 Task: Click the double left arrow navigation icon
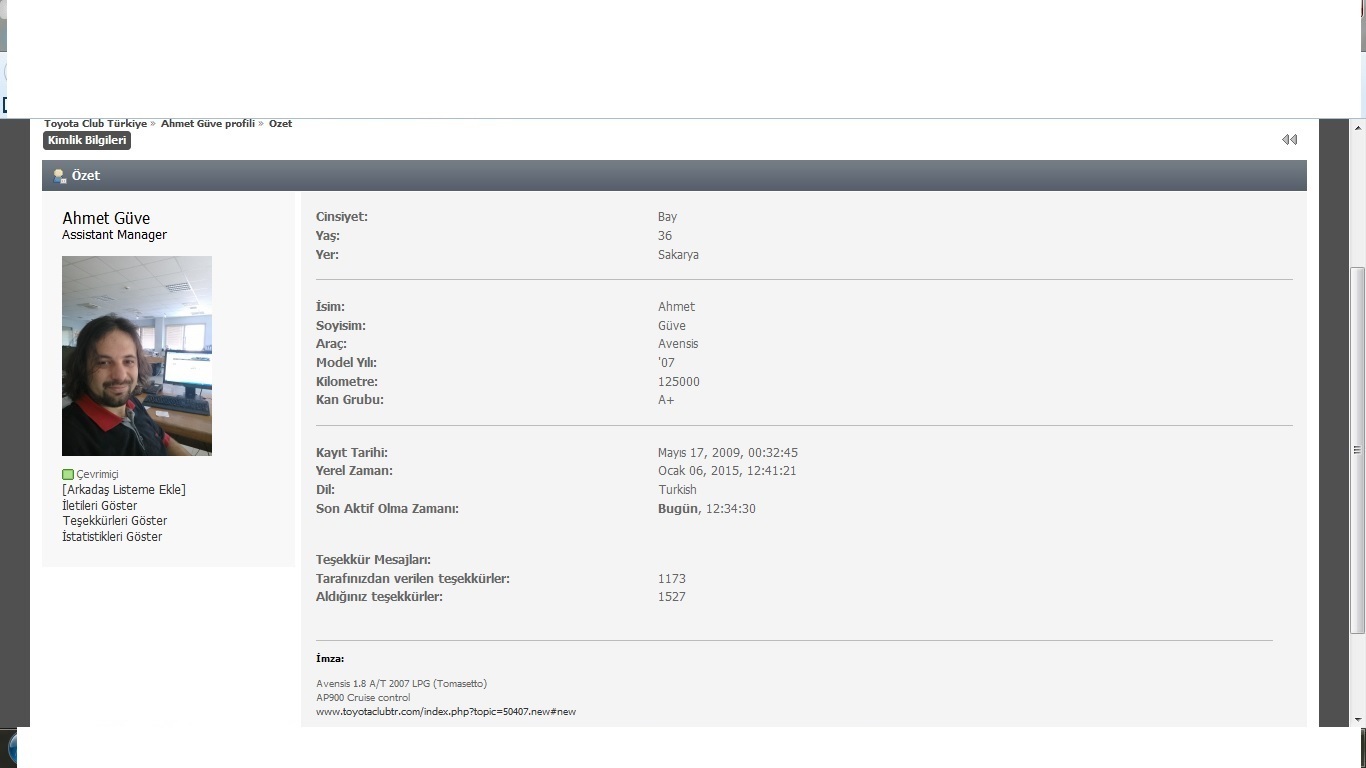pyautogui.click(x=1289, y=140)
